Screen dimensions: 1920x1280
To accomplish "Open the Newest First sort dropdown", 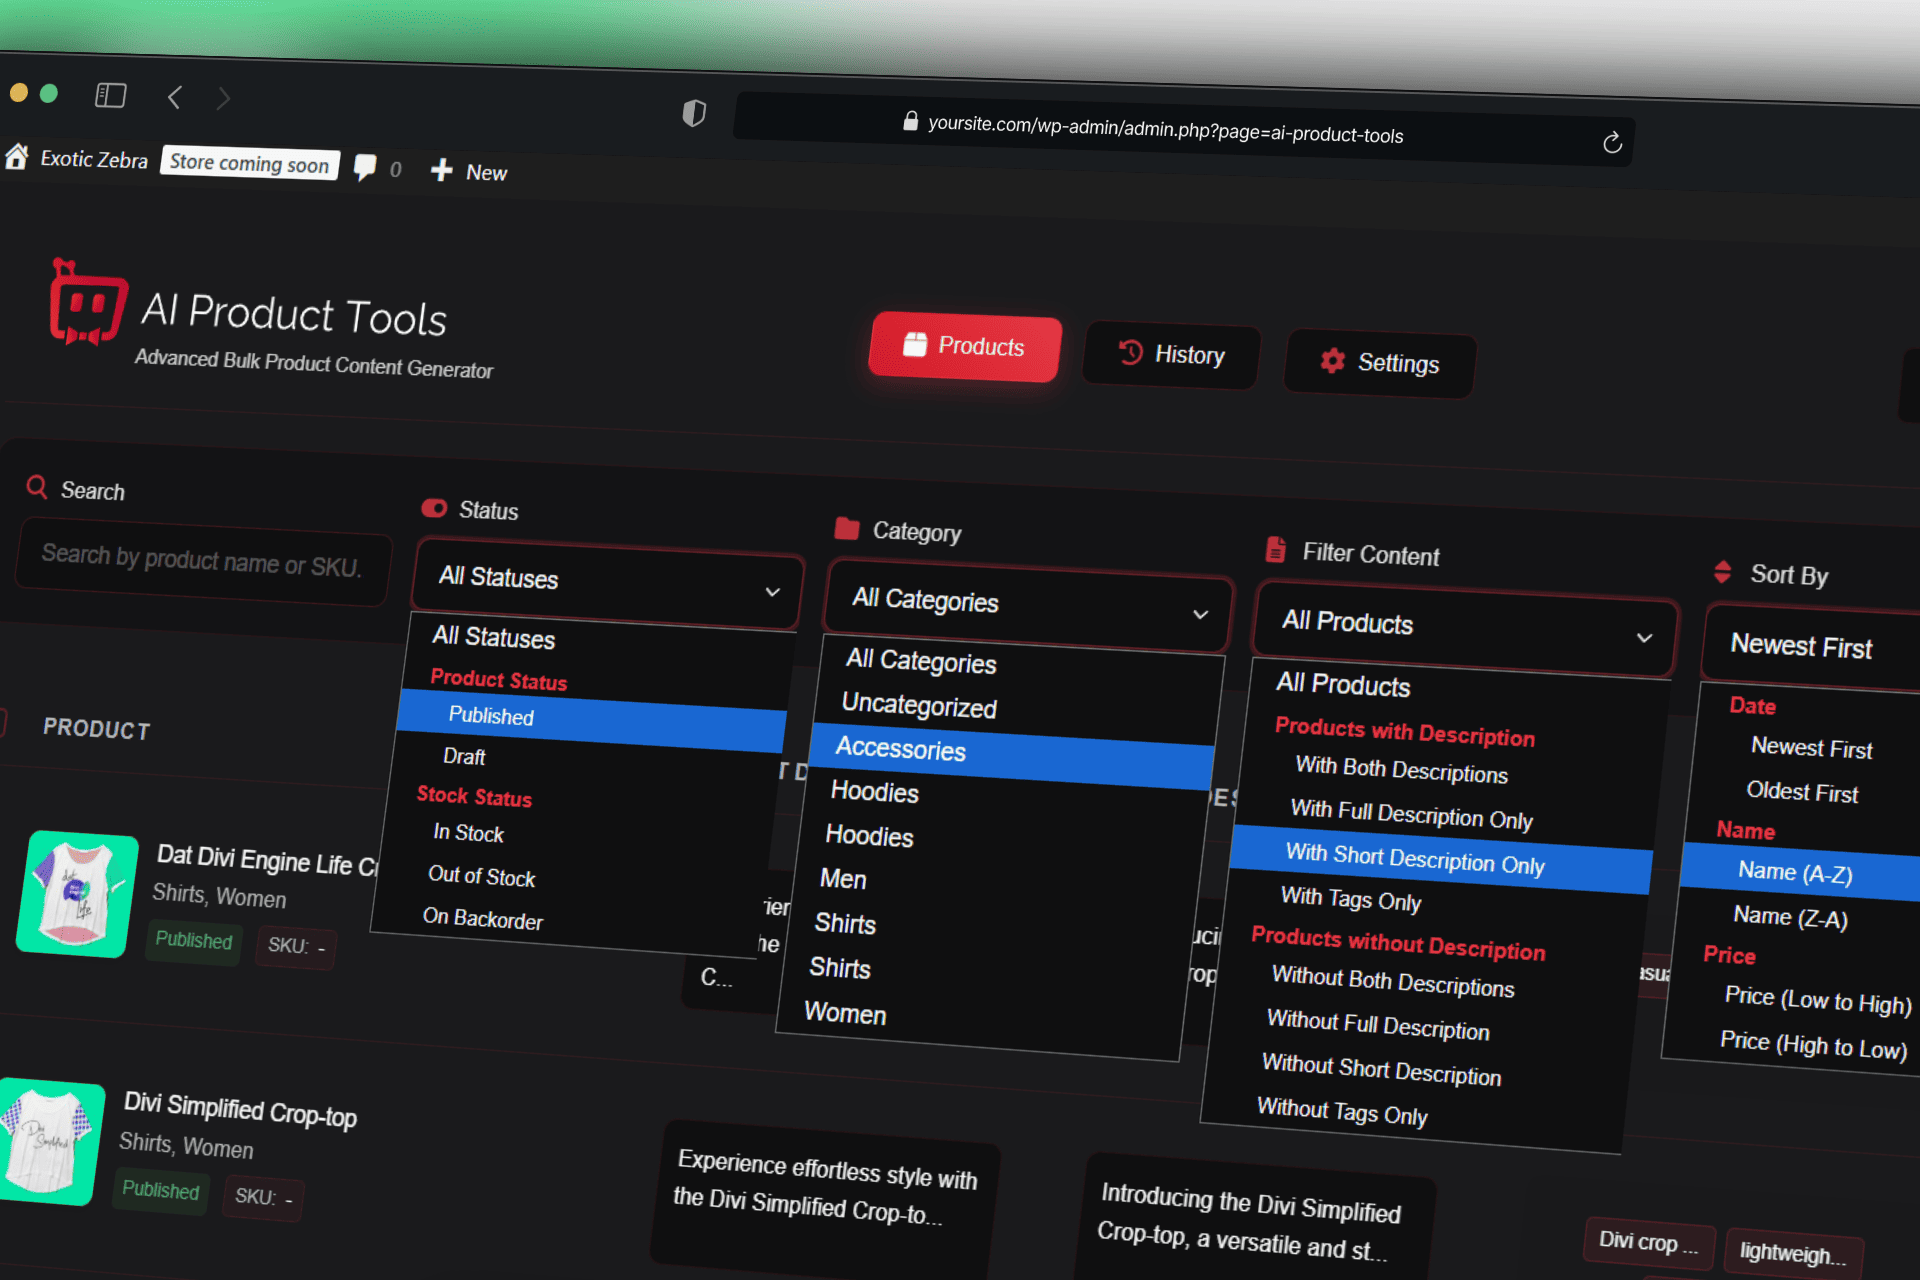I will (1810, 648).
